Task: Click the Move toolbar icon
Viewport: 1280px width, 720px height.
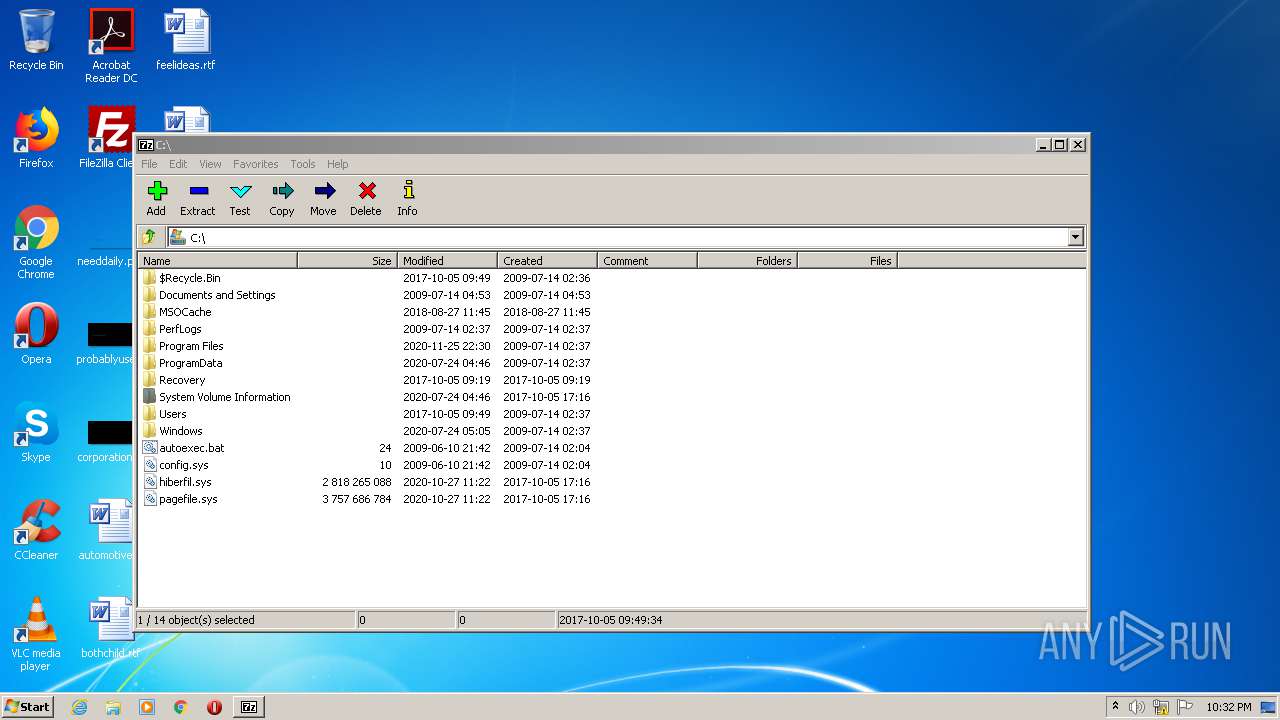Action: (324, 191)
